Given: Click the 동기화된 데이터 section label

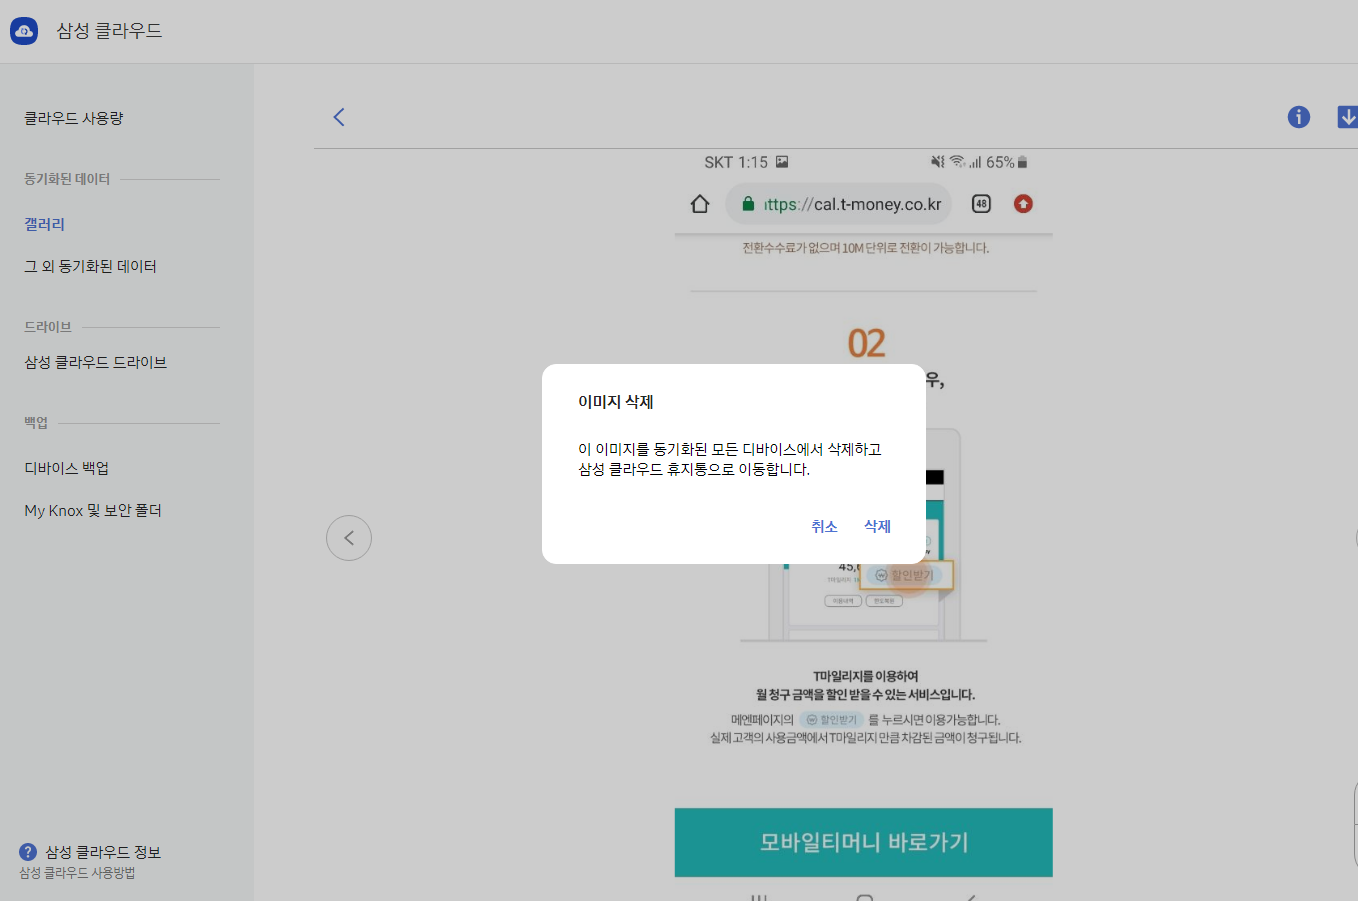Looking at the screenshot, I should pyautogui.click(x=67, y=179).
